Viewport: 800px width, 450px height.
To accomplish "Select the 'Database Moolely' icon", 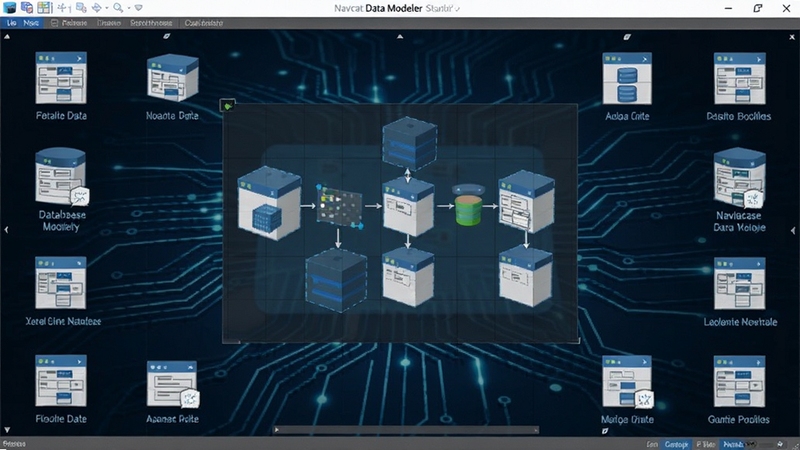I will point(61,177).
